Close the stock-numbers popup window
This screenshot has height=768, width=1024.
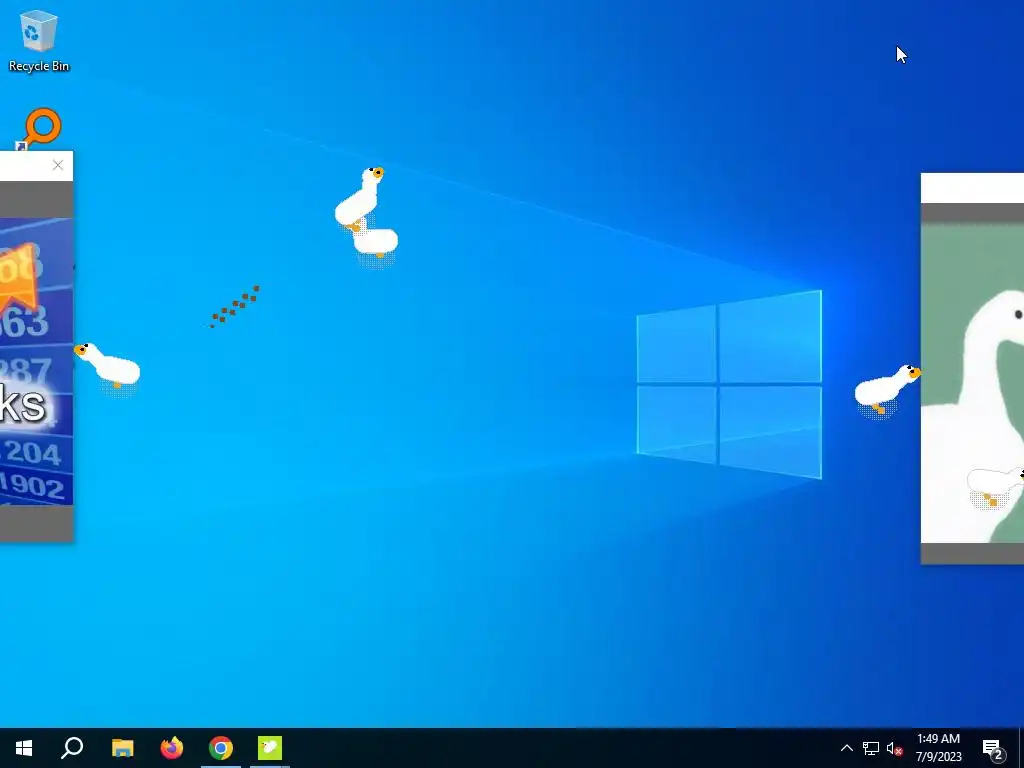pyautogui.click(x=58, y=165)
